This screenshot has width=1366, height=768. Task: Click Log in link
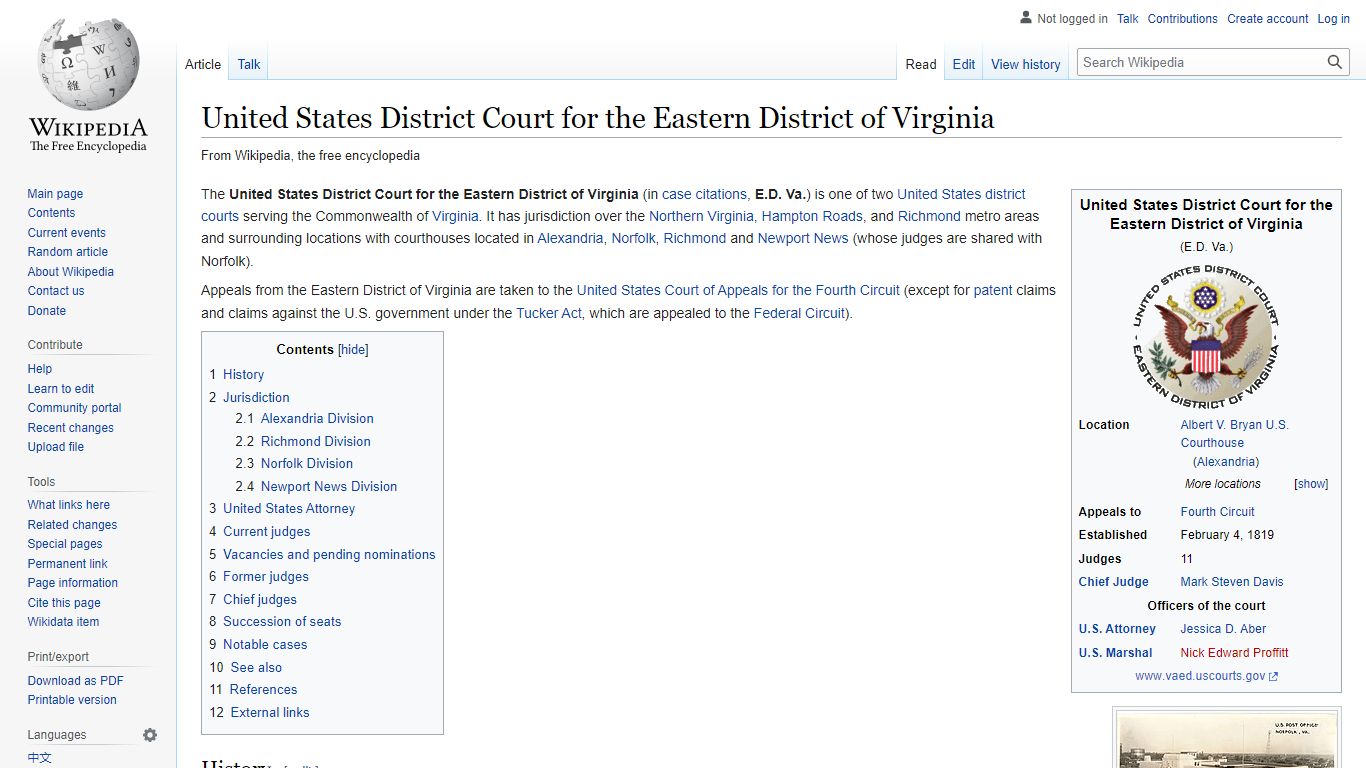1334,19
